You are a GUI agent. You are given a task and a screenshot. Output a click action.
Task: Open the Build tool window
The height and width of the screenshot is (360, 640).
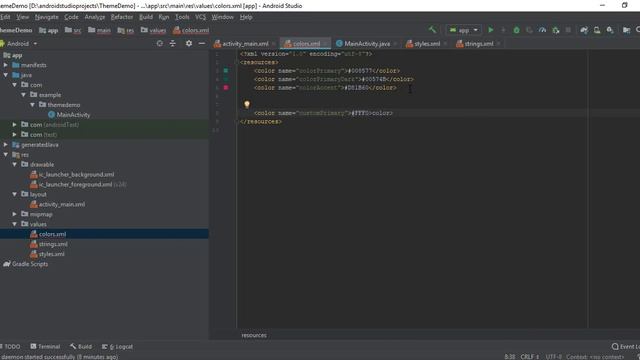pos(81,347)
